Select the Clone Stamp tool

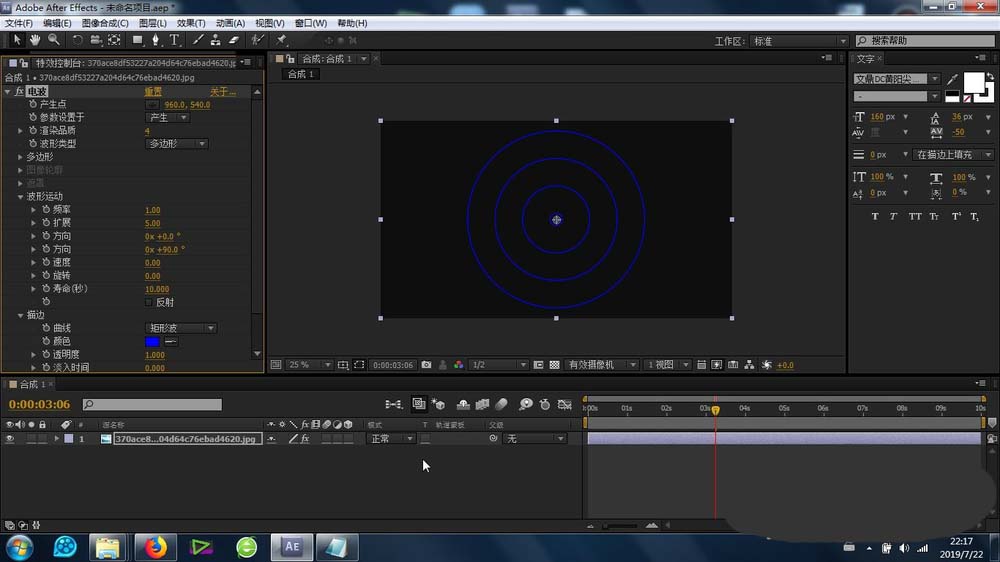(215, 40)
